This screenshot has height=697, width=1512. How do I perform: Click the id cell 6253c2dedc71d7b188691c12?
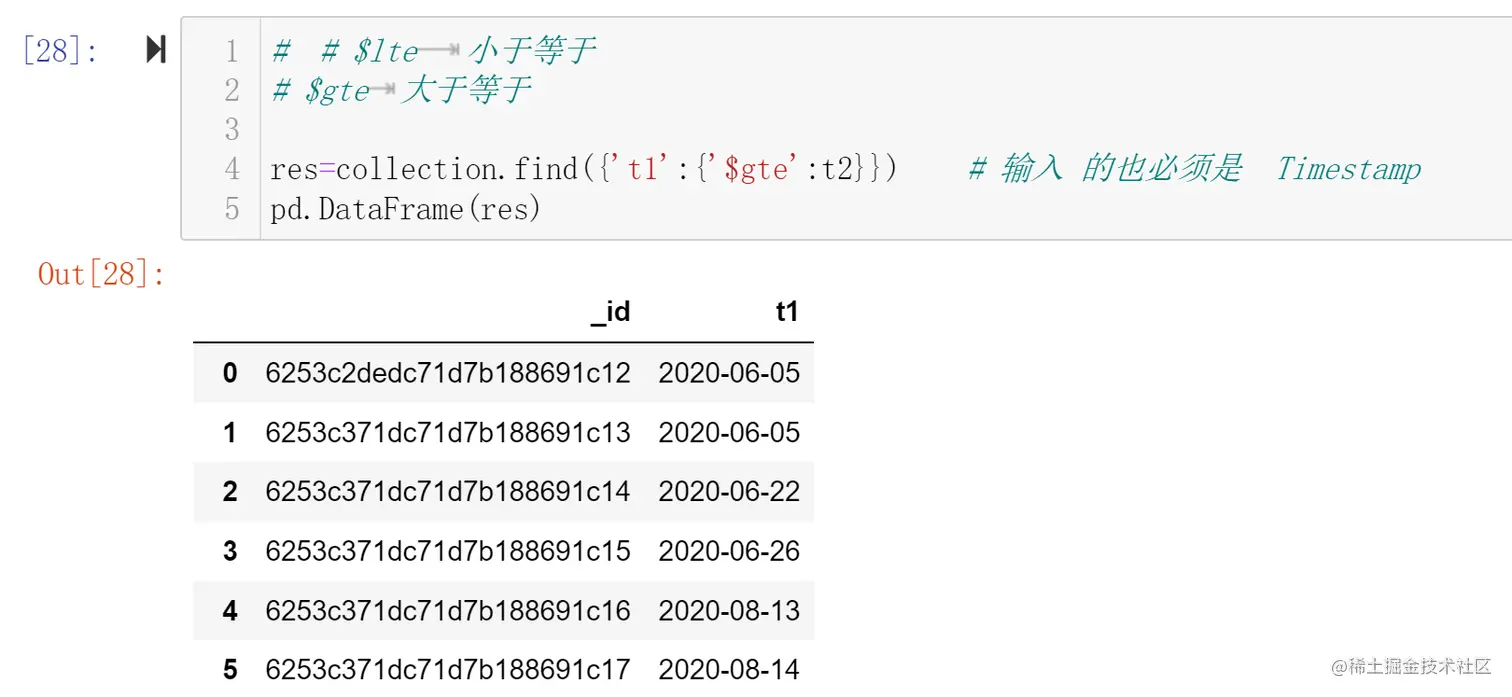point(447,373)
